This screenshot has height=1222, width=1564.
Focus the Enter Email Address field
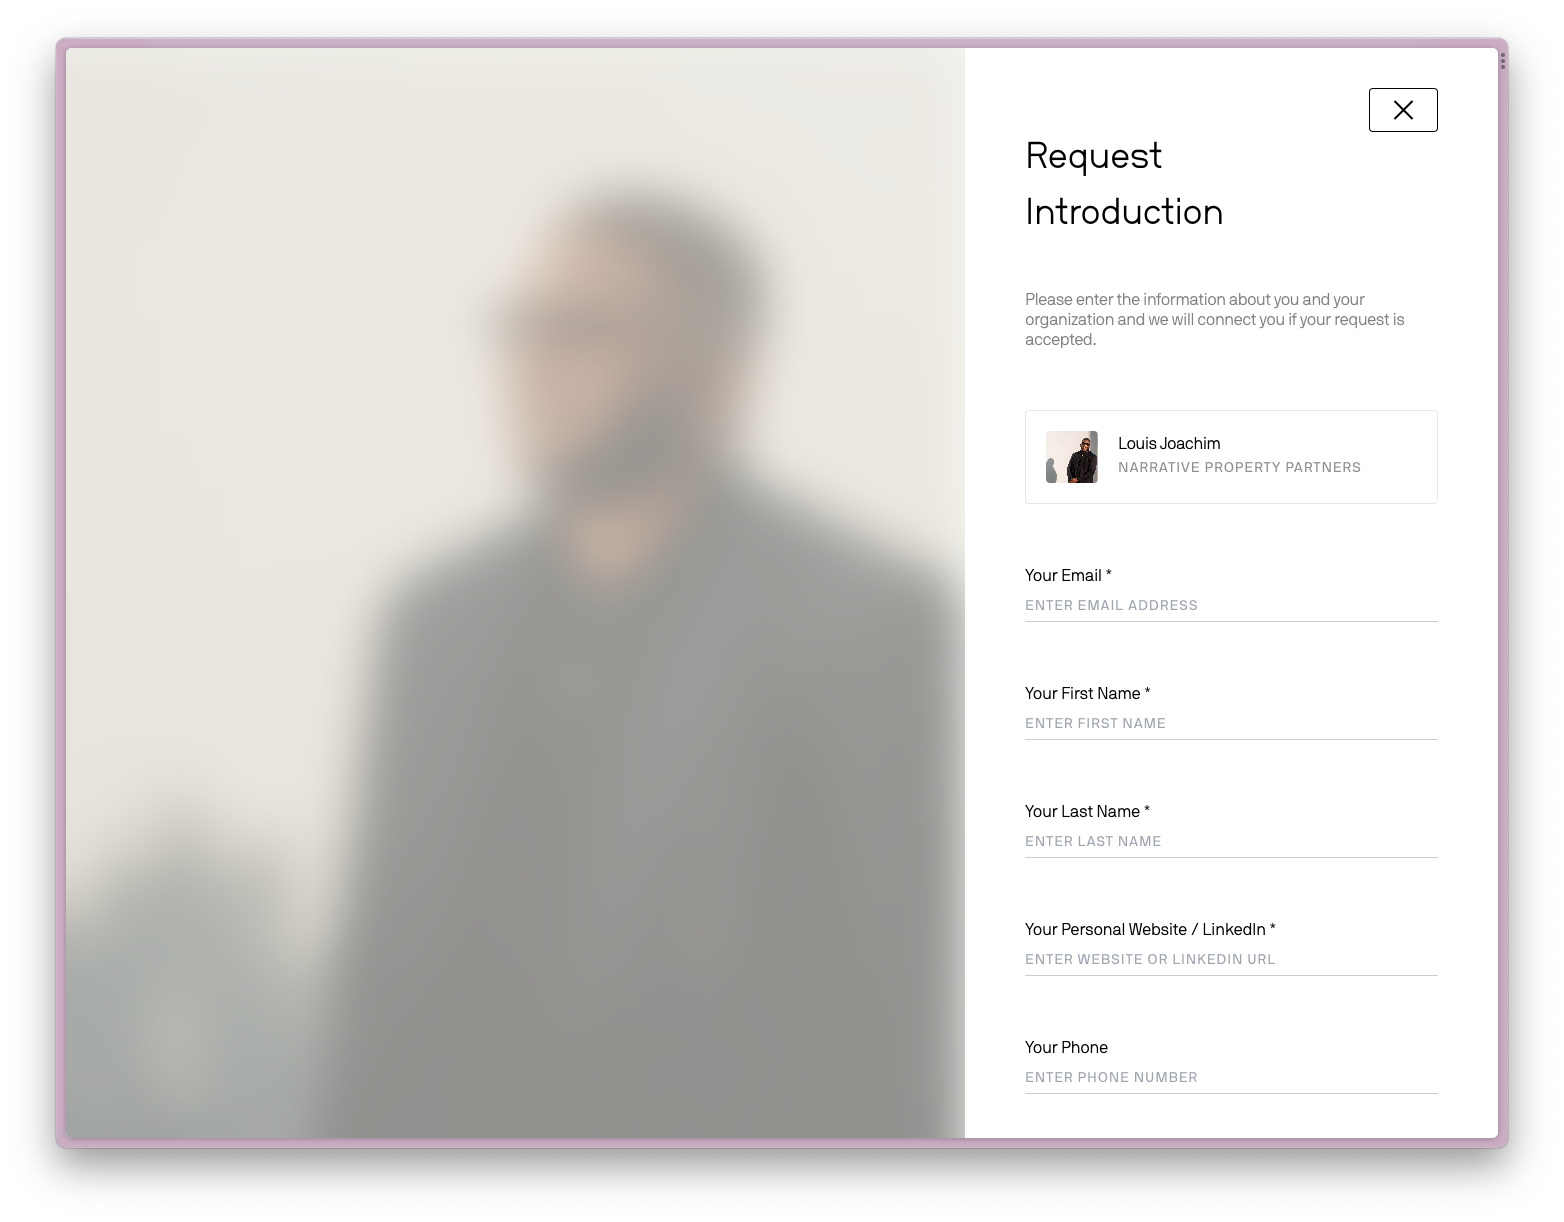point(1231,606)
